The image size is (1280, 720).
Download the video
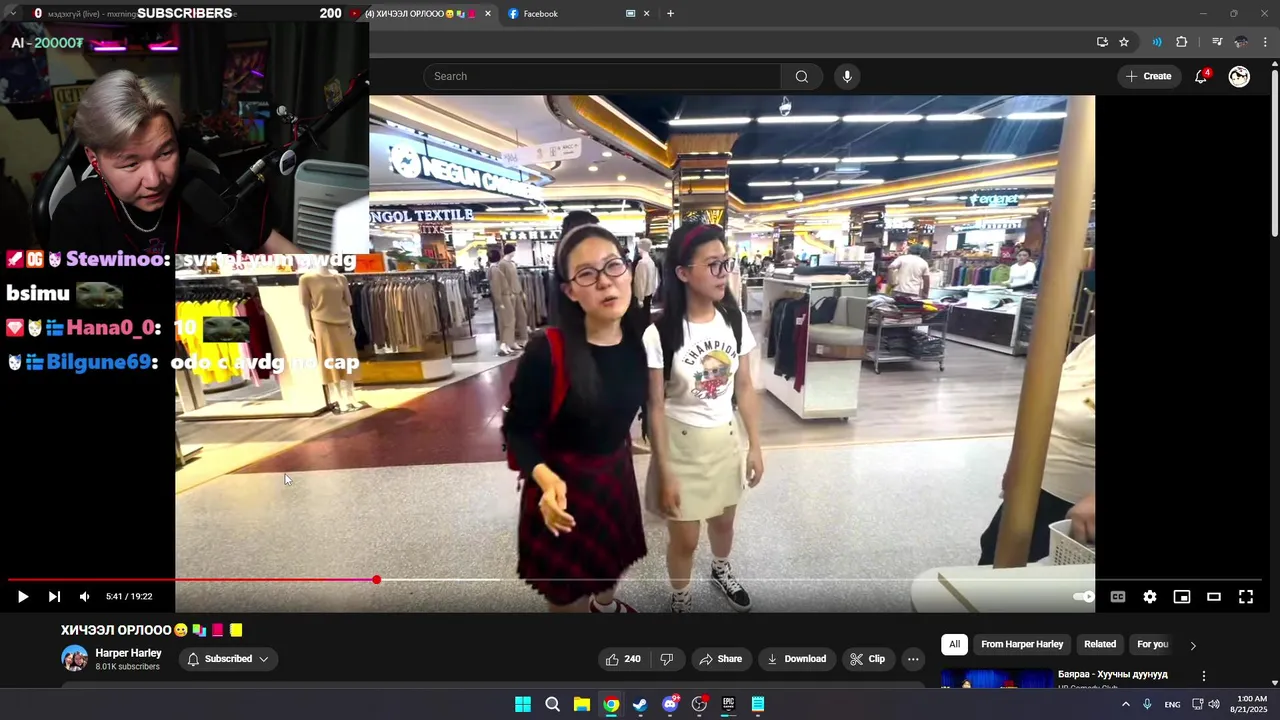pos(796,659)
